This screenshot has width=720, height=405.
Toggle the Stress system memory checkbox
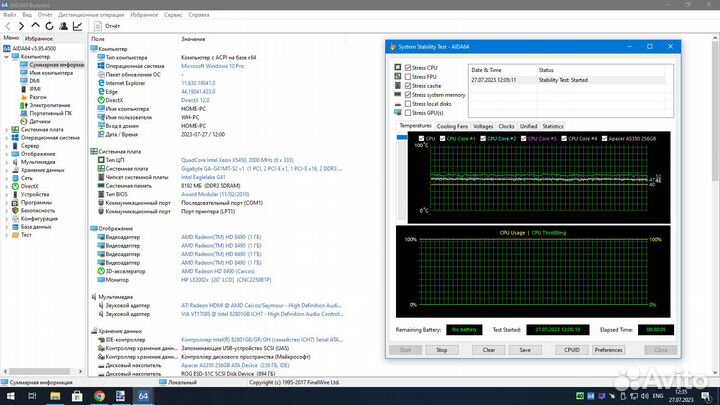point(408,95)
